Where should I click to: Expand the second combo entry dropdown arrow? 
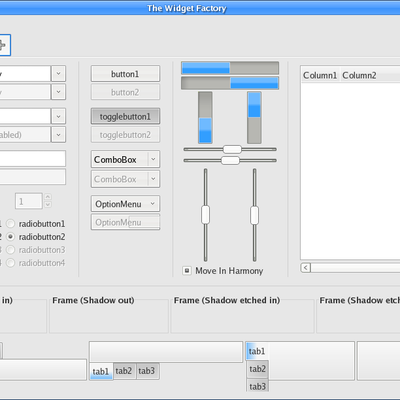coord(58,92)
